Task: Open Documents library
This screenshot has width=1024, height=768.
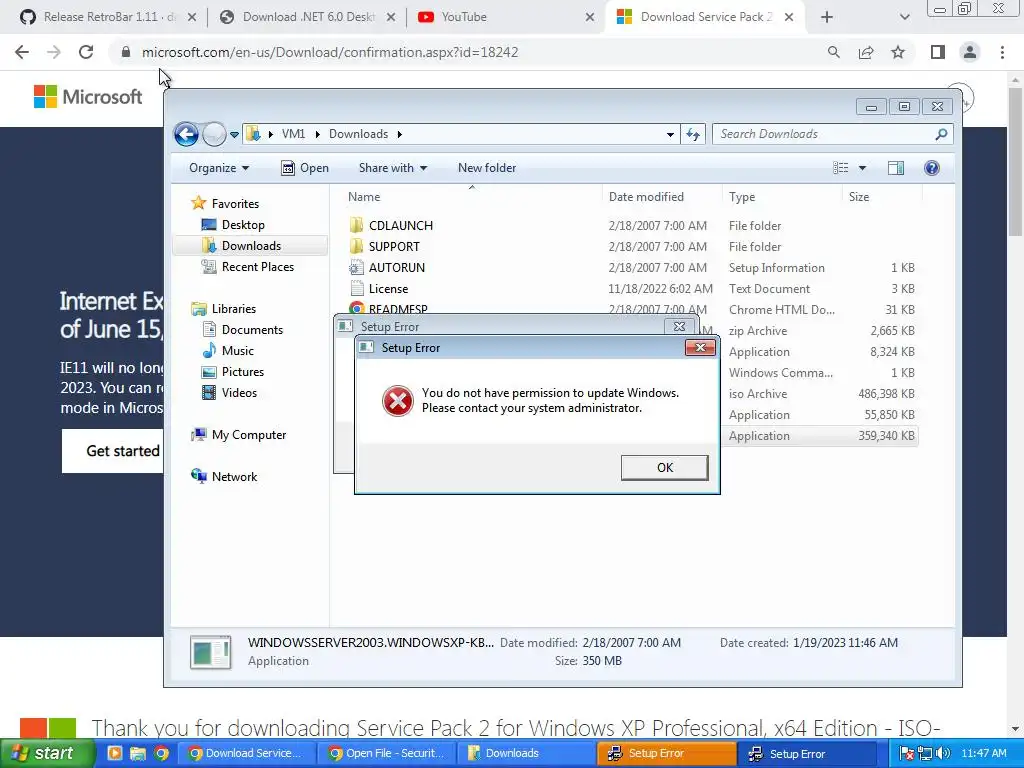Action: tap(242, 330)
